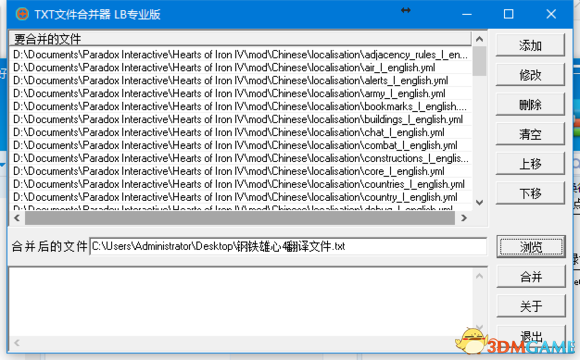Select the country_l_english.yml file row

tap(240, 197)
